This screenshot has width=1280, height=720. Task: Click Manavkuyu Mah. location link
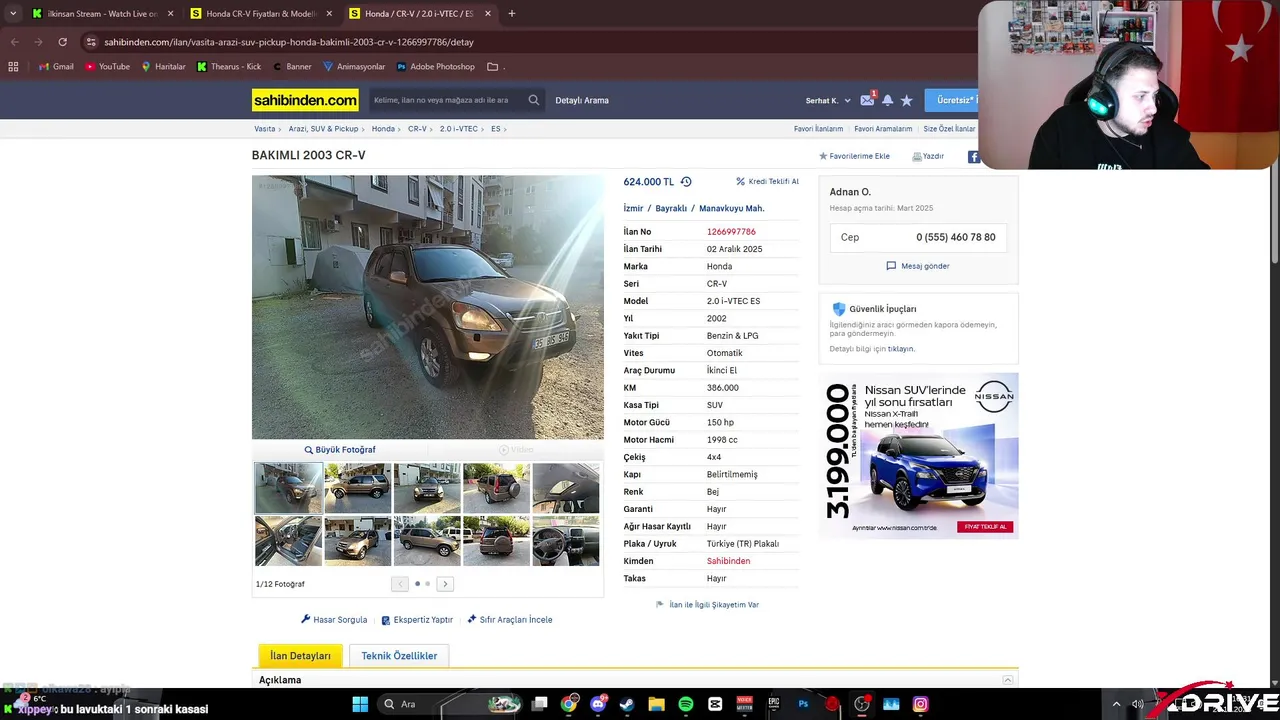point(731,208)
